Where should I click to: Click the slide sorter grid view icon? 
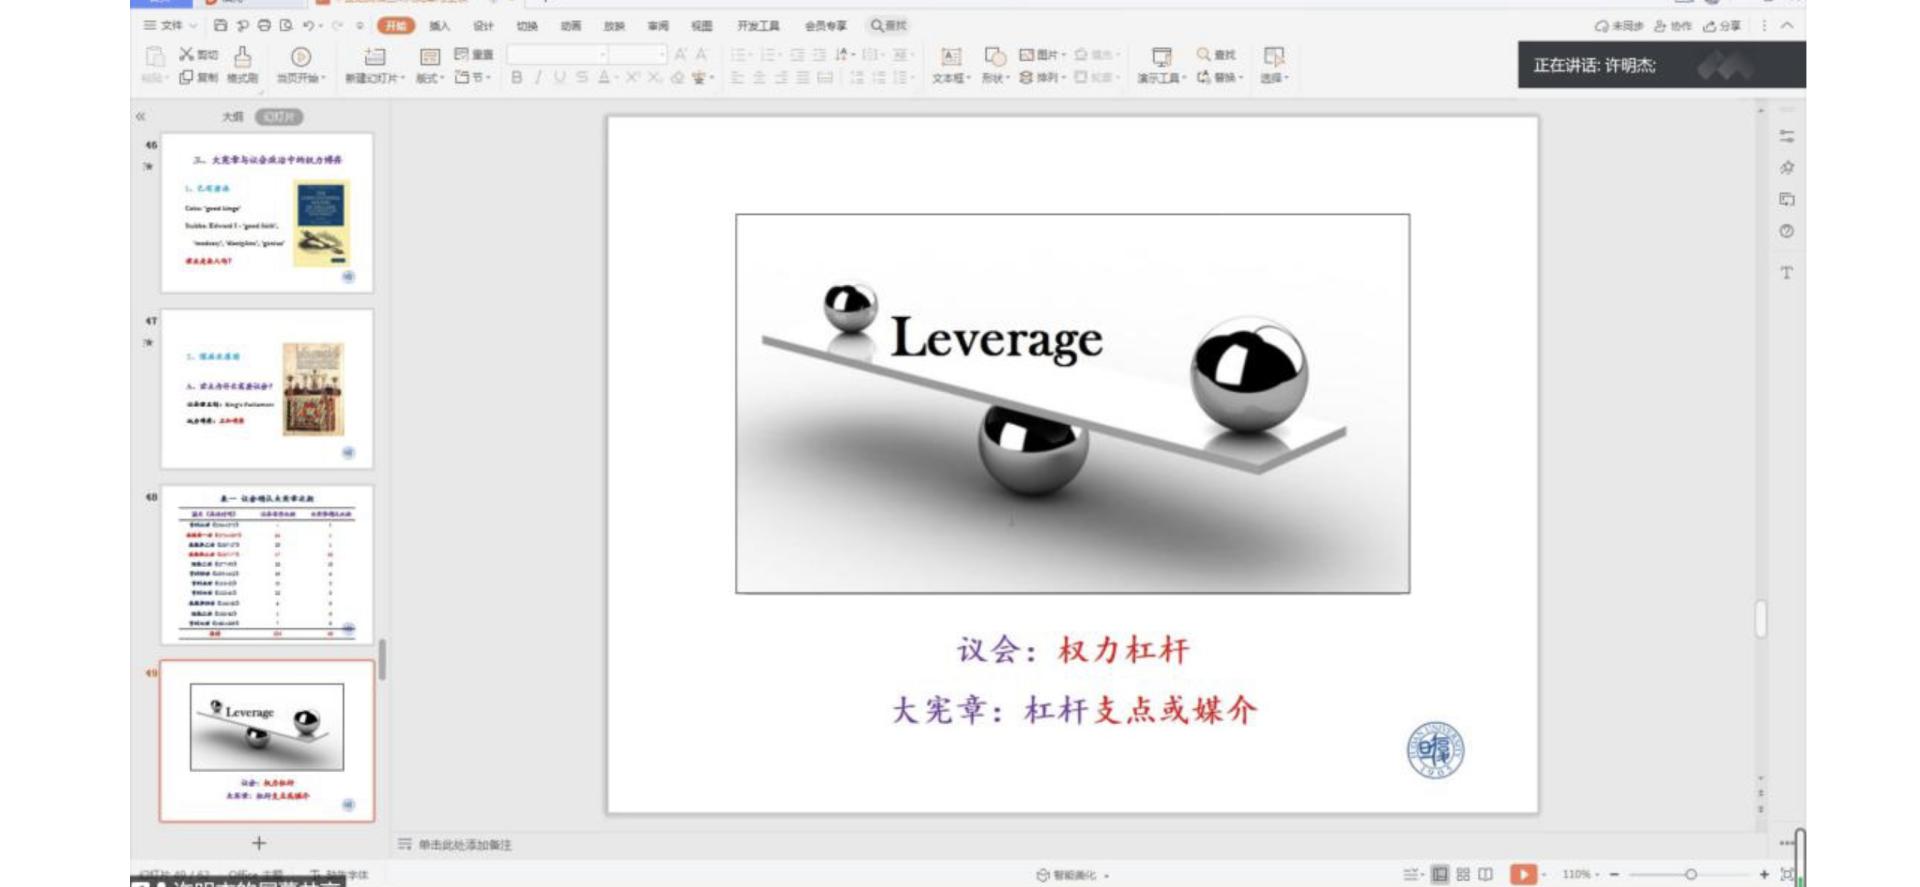pyautogui.click(x=1463, y=874)
